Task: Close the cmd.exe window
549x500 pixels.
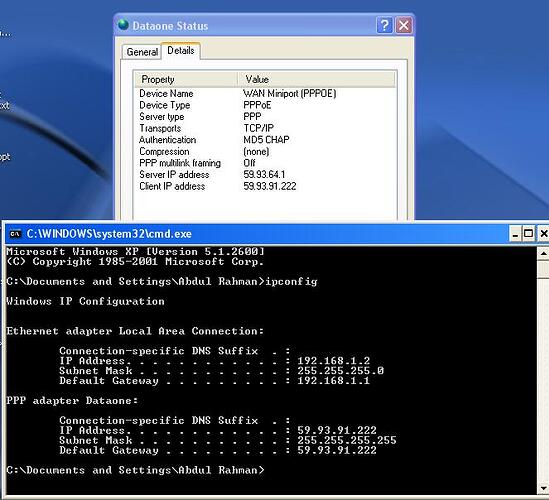Action: (543, 234)
